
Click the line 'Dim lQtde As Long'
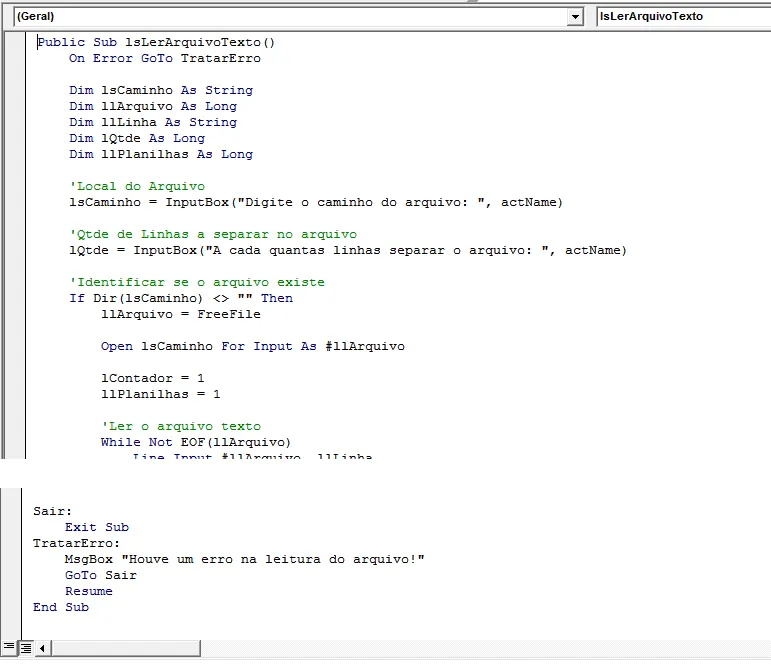(137, 138)
